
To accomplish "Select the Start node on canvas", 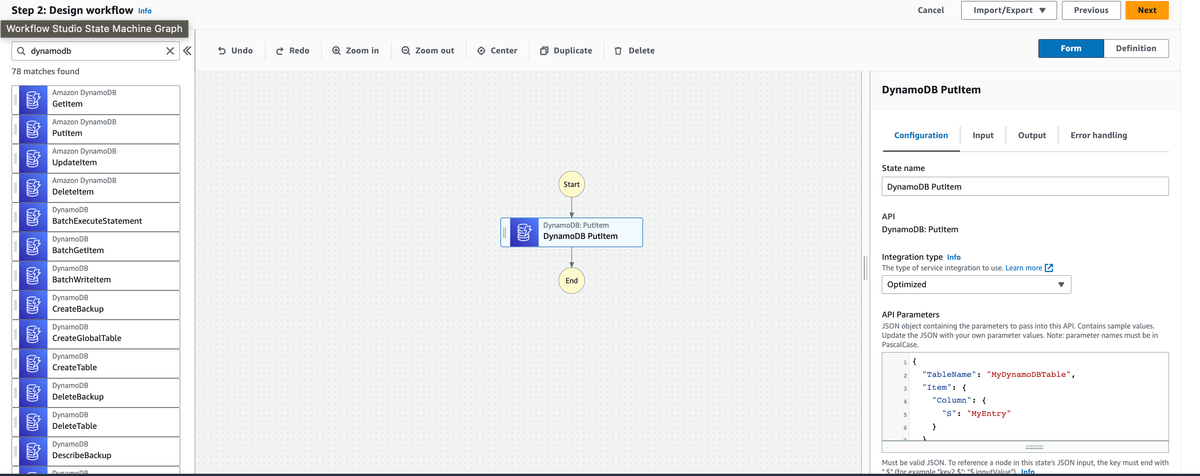I will (571, 185).
